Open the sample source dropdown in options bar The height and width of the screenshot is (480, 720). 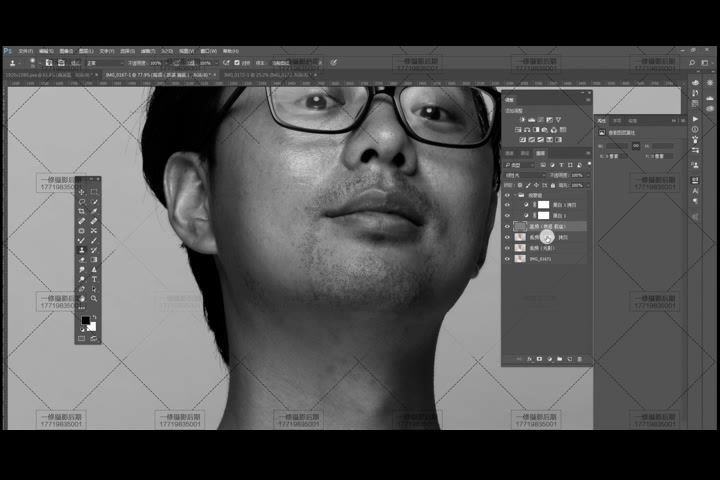click(295, 63)
